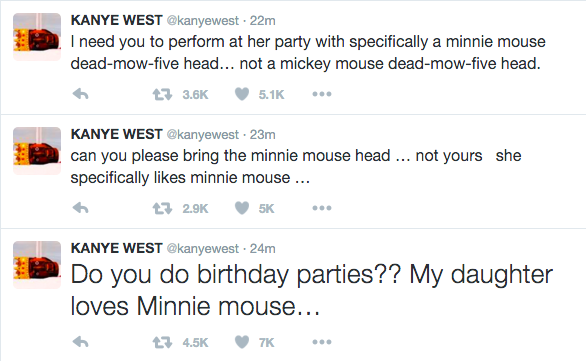This screenshot has height=361, width=586.
Task: Click the KANYE WEST name on the top tweet
Action: click(117, 20)
